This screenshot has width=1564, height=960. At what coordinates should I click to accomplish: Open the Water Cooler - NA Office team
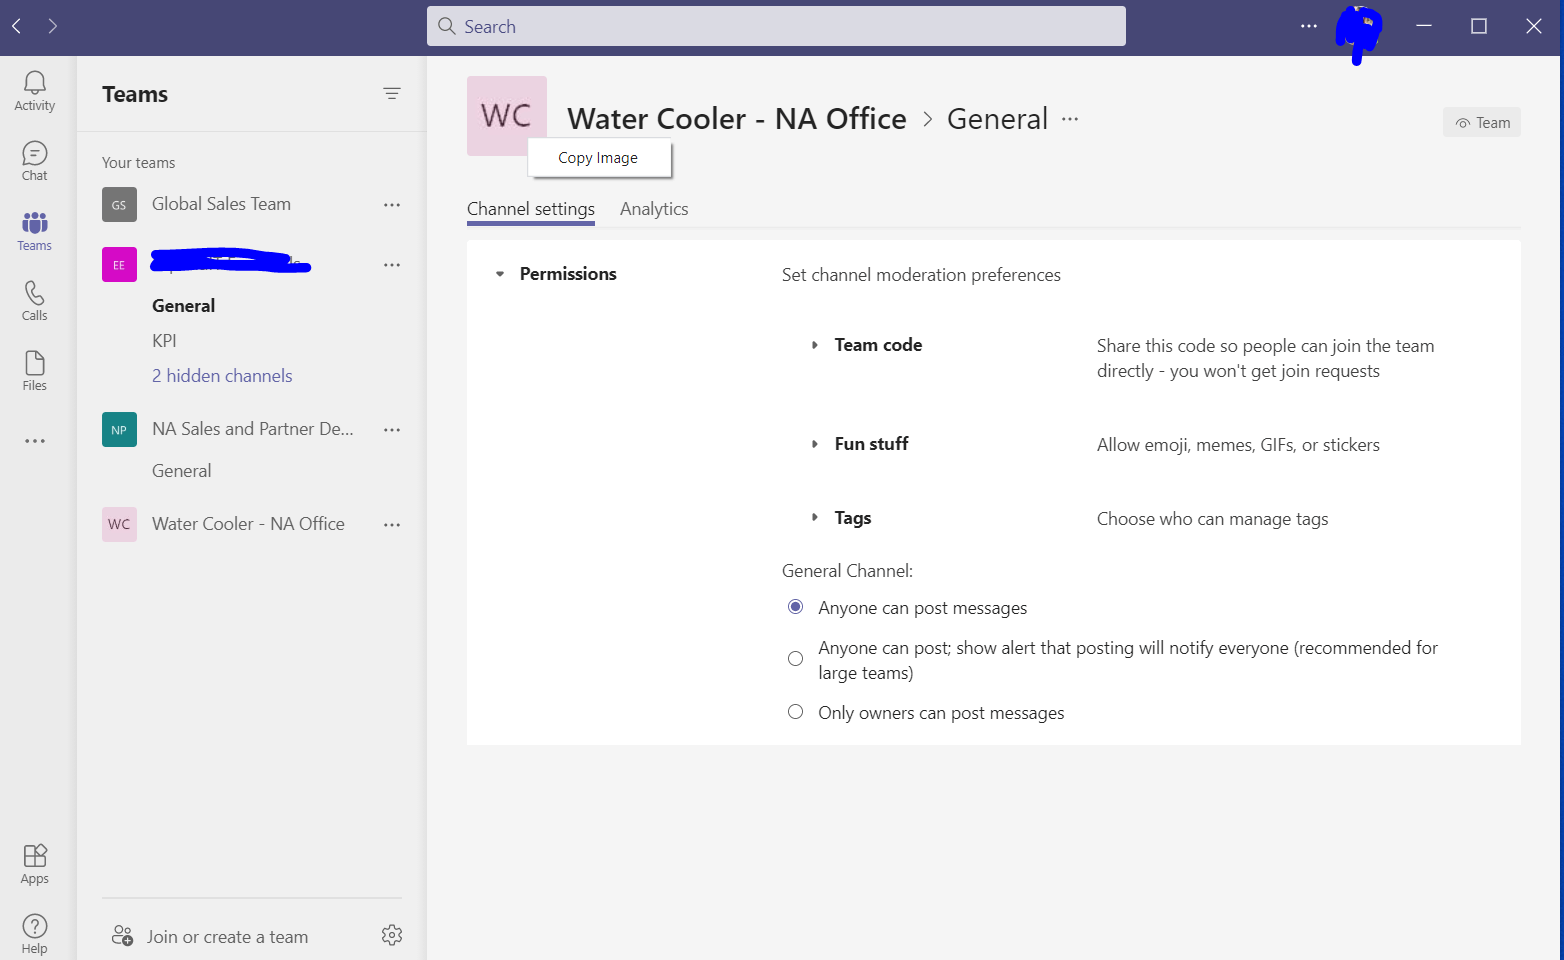[x=248, y=524]
